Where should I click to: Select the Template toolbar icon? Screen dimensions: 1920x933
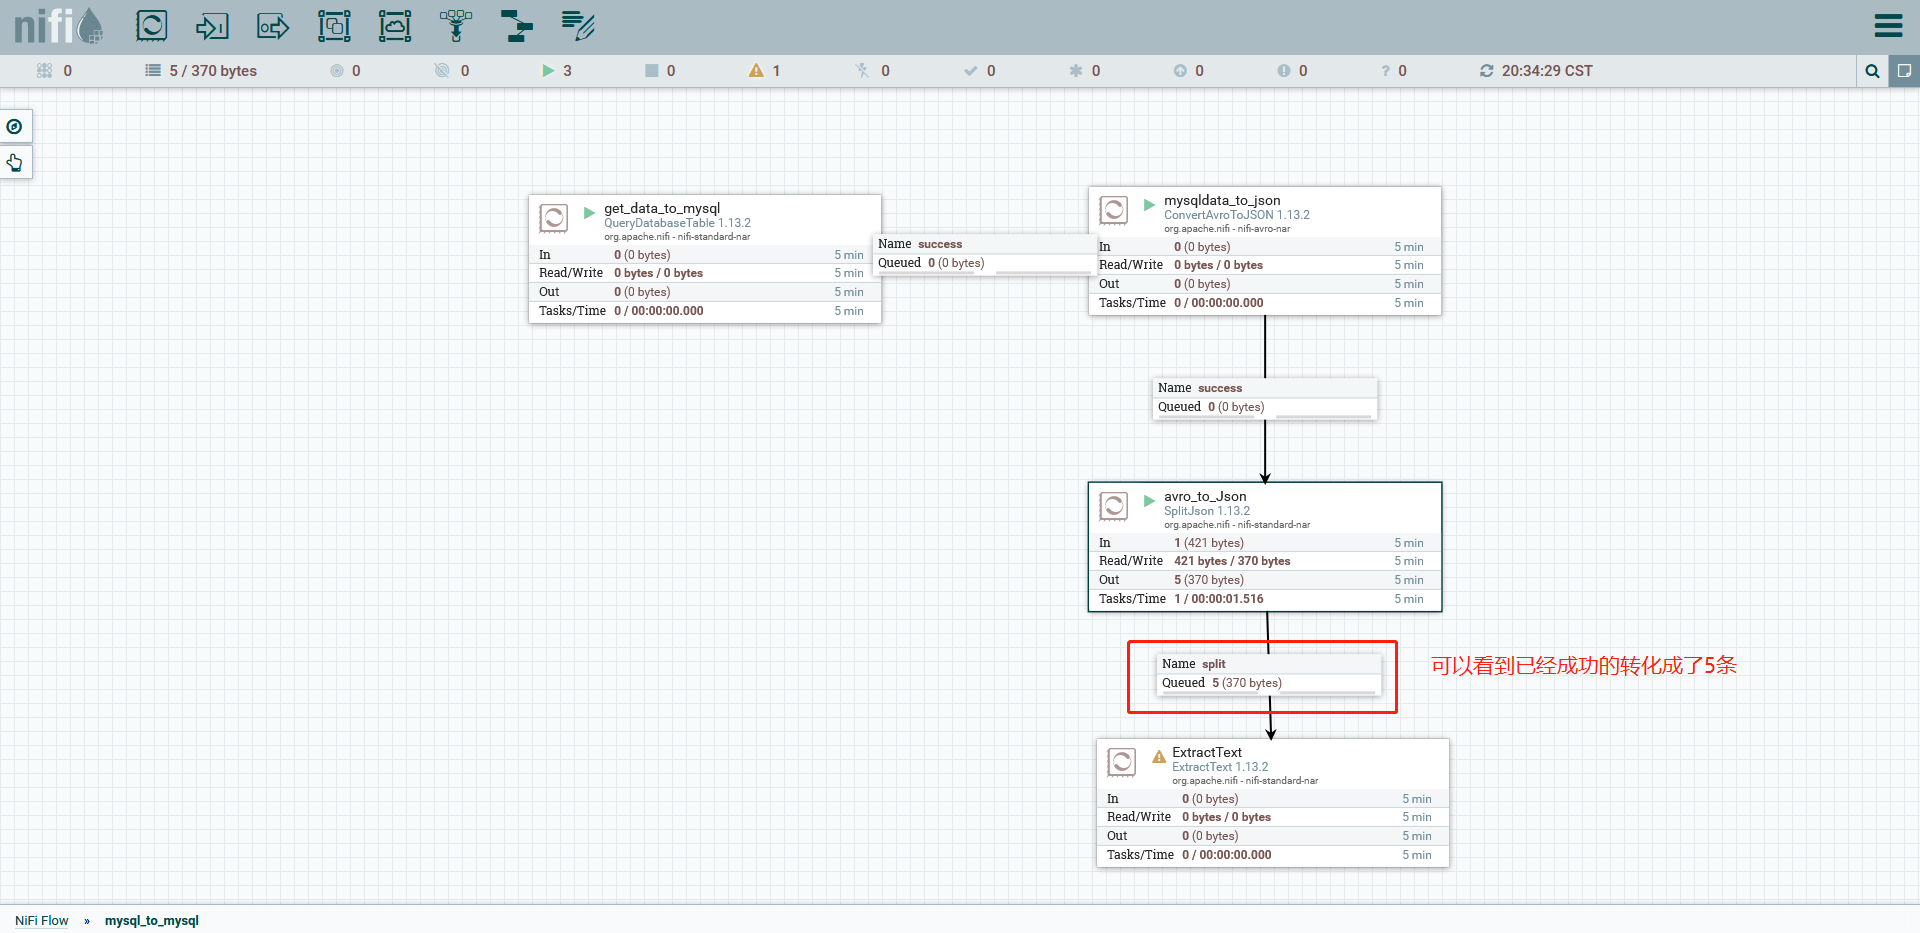click(517, 26)
